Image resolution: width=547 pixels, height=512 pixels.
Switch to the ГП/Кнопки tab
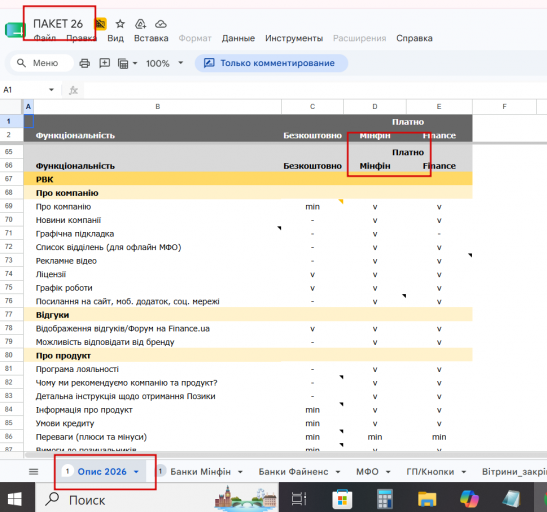coord(430,472)
